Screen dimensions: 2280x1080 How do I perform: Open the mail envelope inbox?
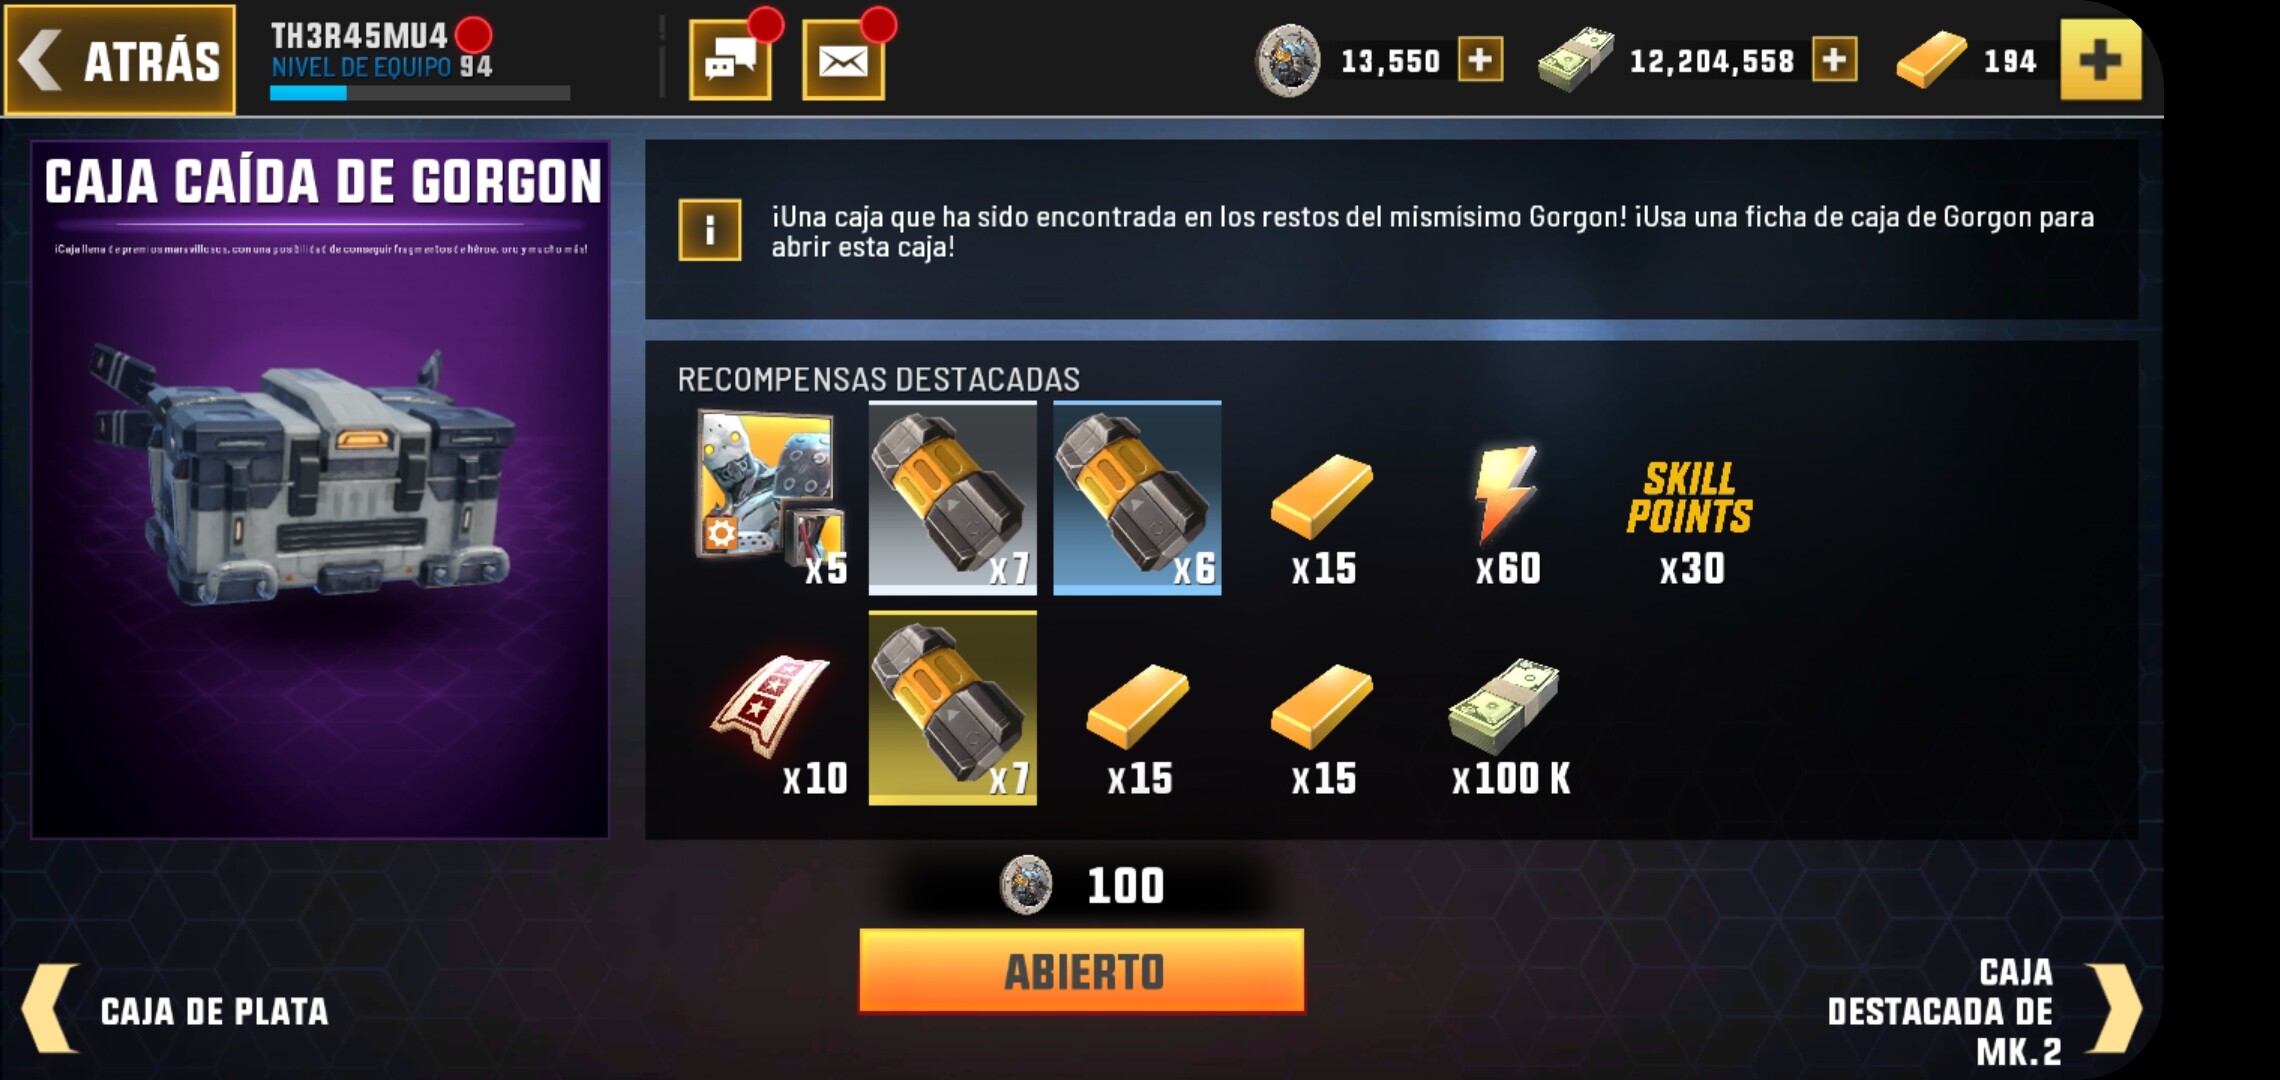point(843,61)
